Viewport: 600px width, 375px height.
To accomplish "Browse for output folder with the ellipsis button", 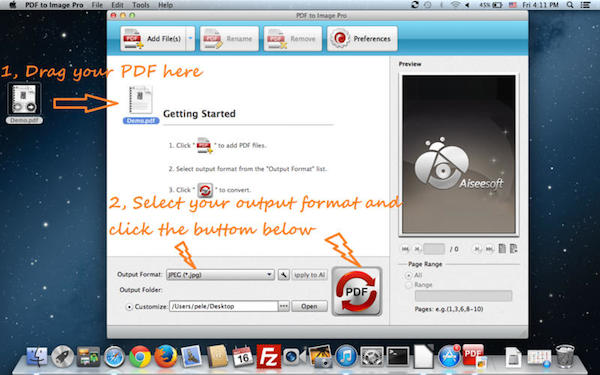I will [x=284, y=306].
